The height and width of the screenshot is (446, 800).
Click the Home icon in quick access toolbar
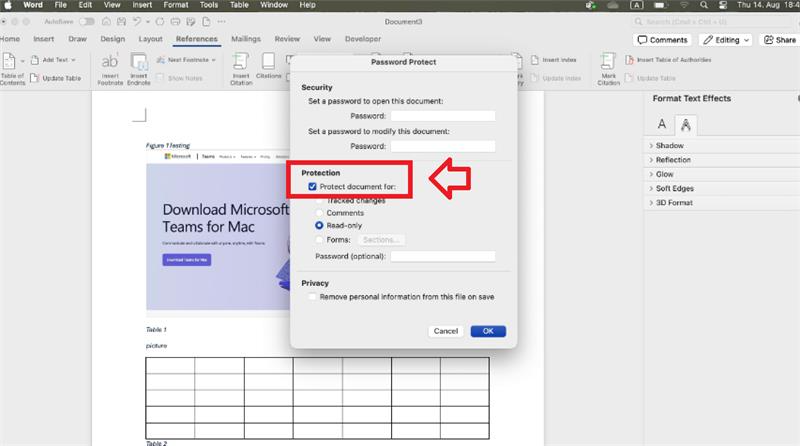click(x=106, y=21)
